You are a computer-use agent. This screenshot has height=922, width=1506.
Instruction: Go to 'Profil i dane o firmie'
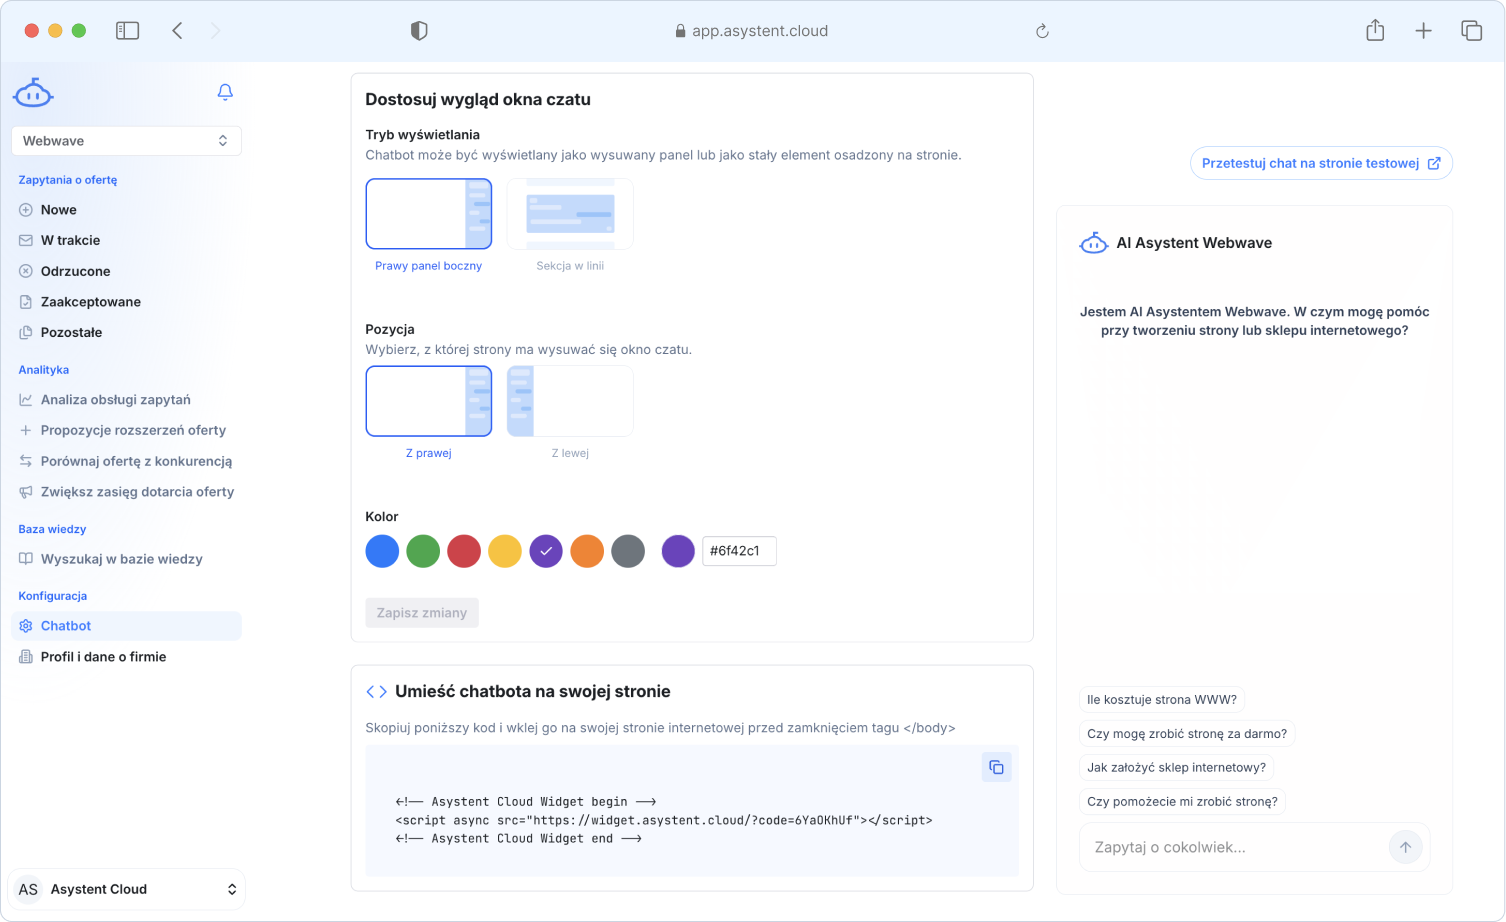(103, 657)
